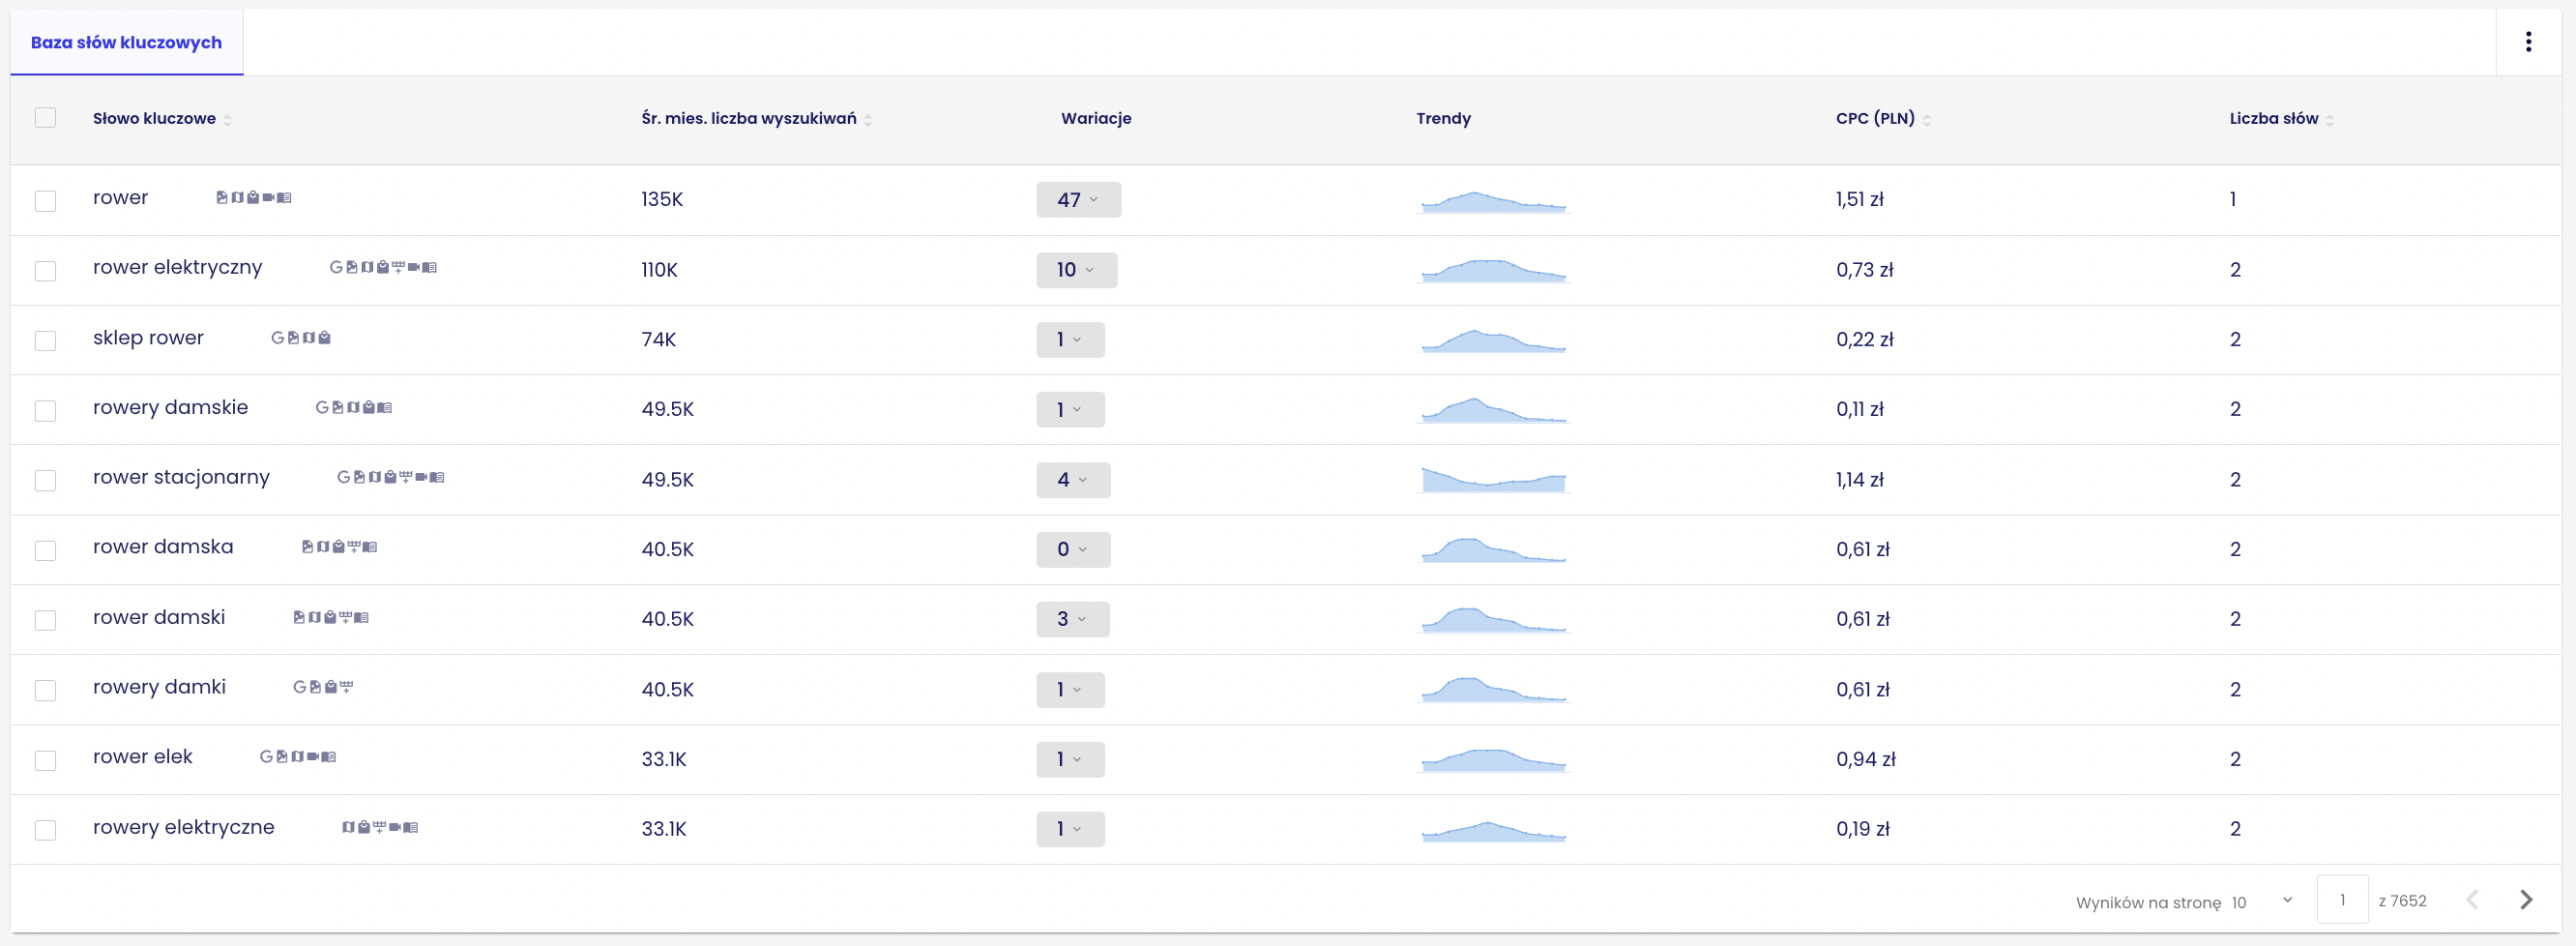
Task: Check the box for keyword rower
Action: point(45,200)
